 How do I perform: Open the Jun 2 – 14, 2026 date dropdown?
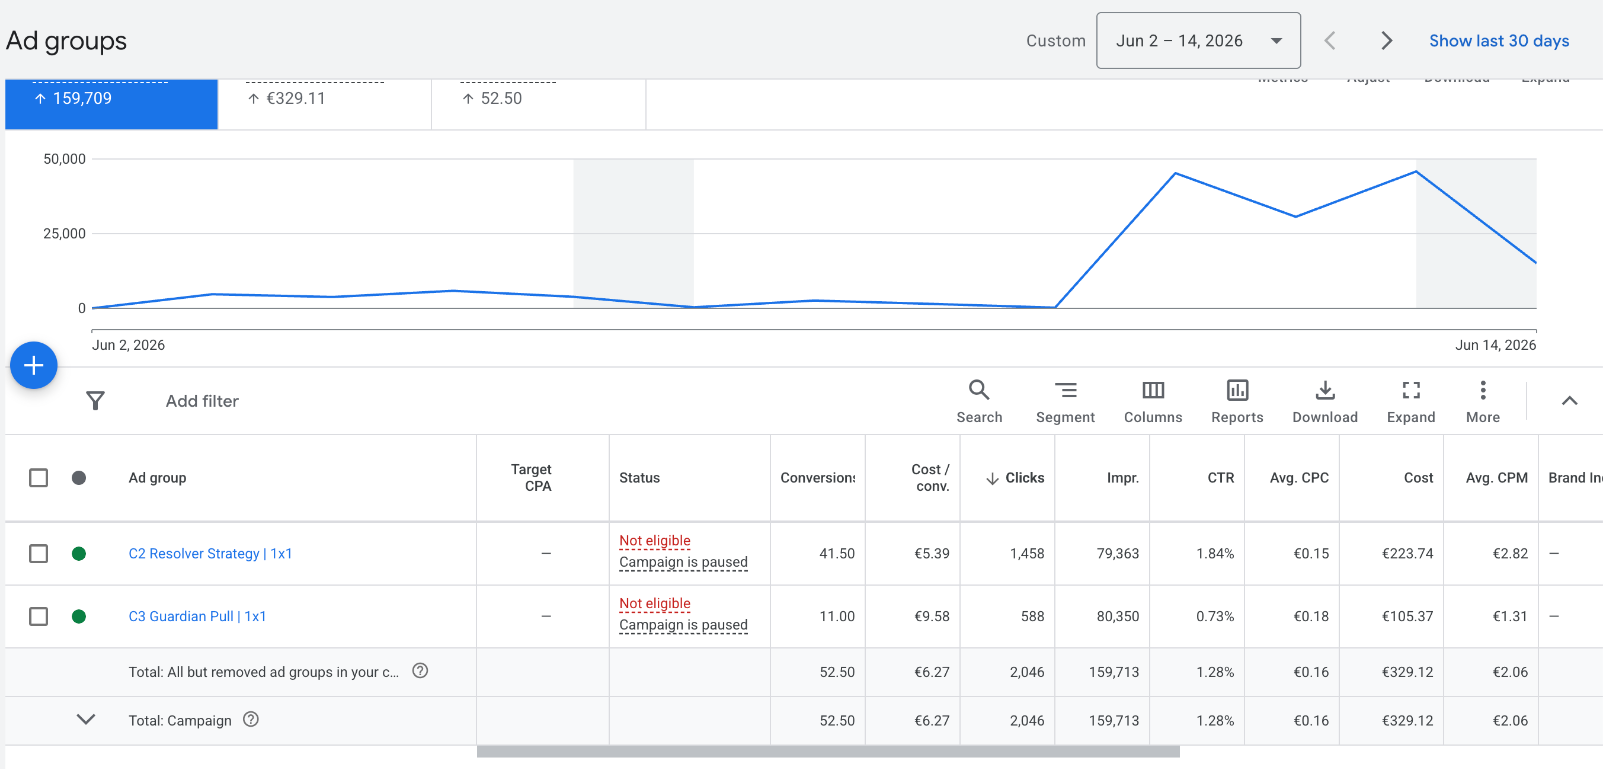1198,41
